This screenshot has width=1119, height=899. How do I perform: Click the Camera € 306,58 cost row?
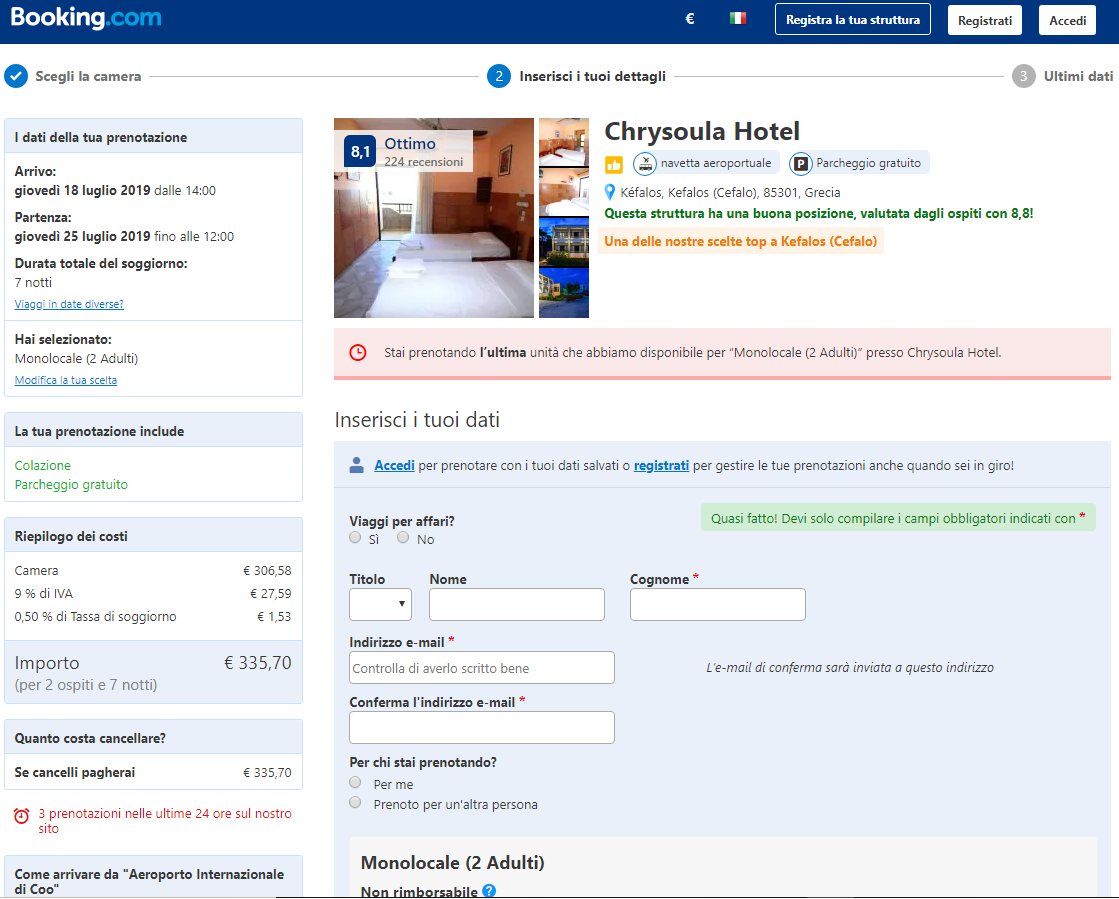(x=153, y=571)
